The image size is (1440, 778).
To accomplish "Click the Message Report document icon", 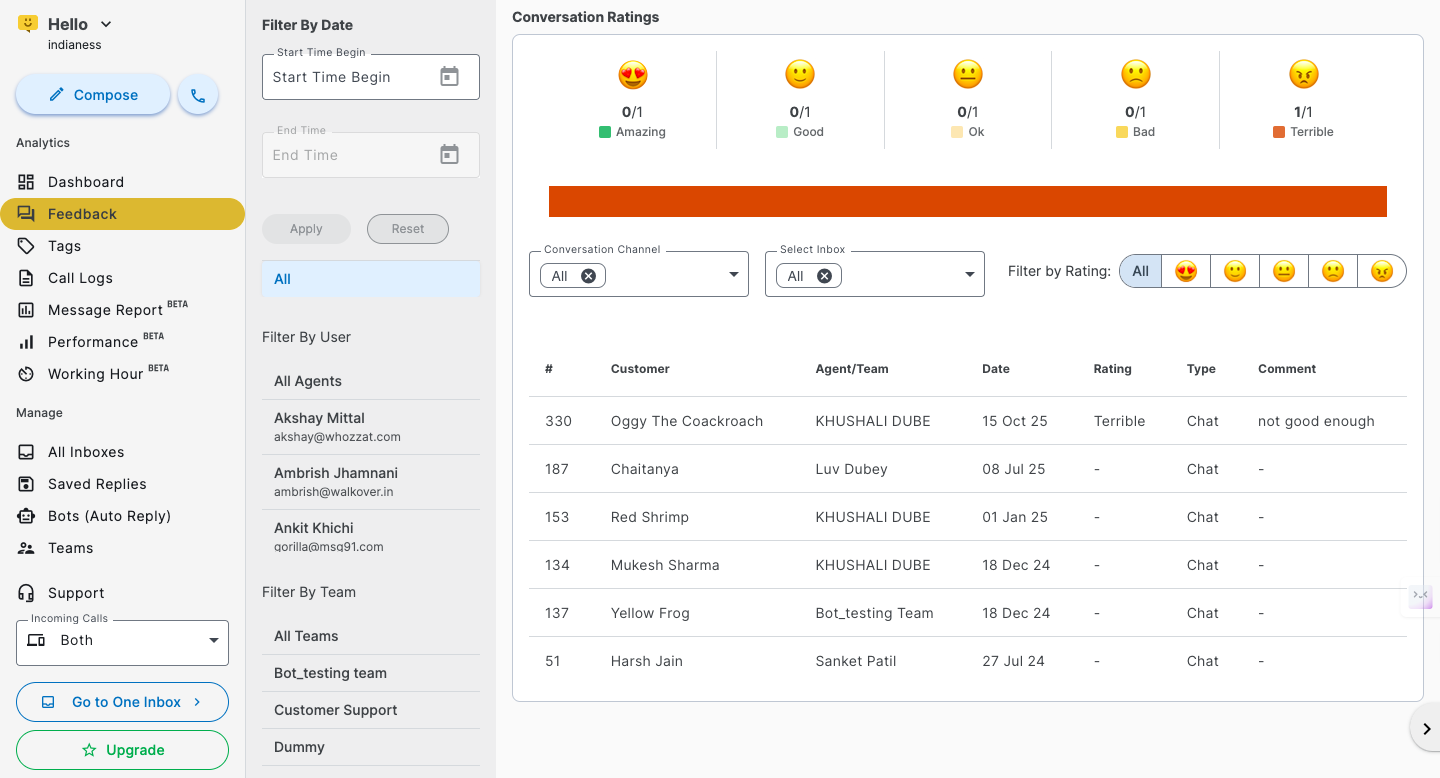I will (x=26, y=310).
